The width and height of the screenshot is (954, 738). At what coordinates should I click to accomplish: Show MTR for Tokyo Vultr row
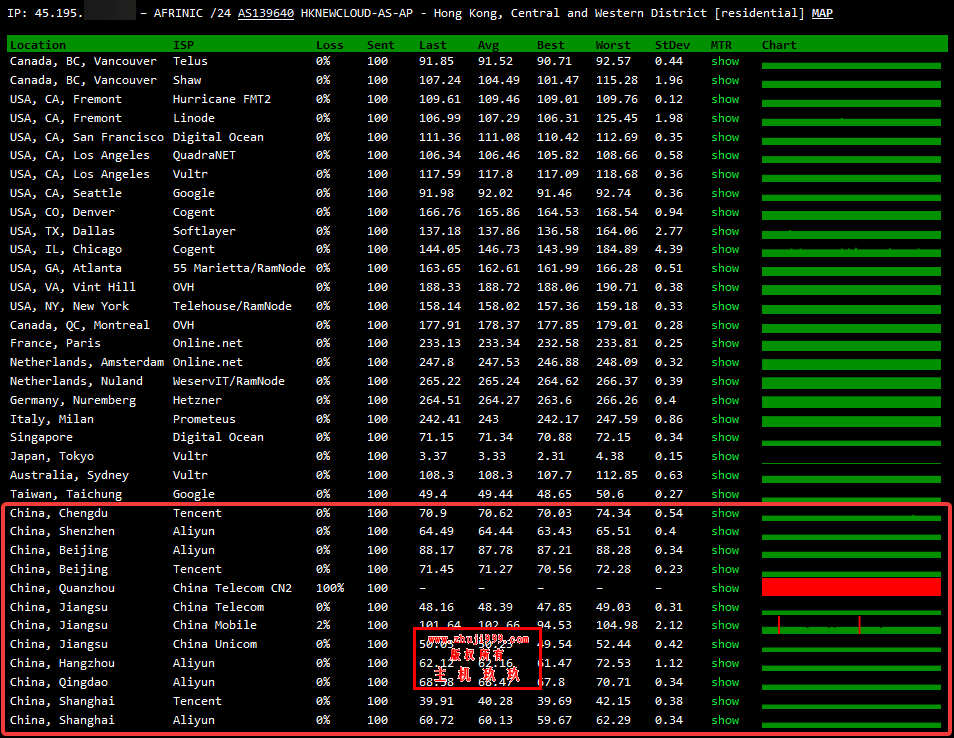pos(725,456)
